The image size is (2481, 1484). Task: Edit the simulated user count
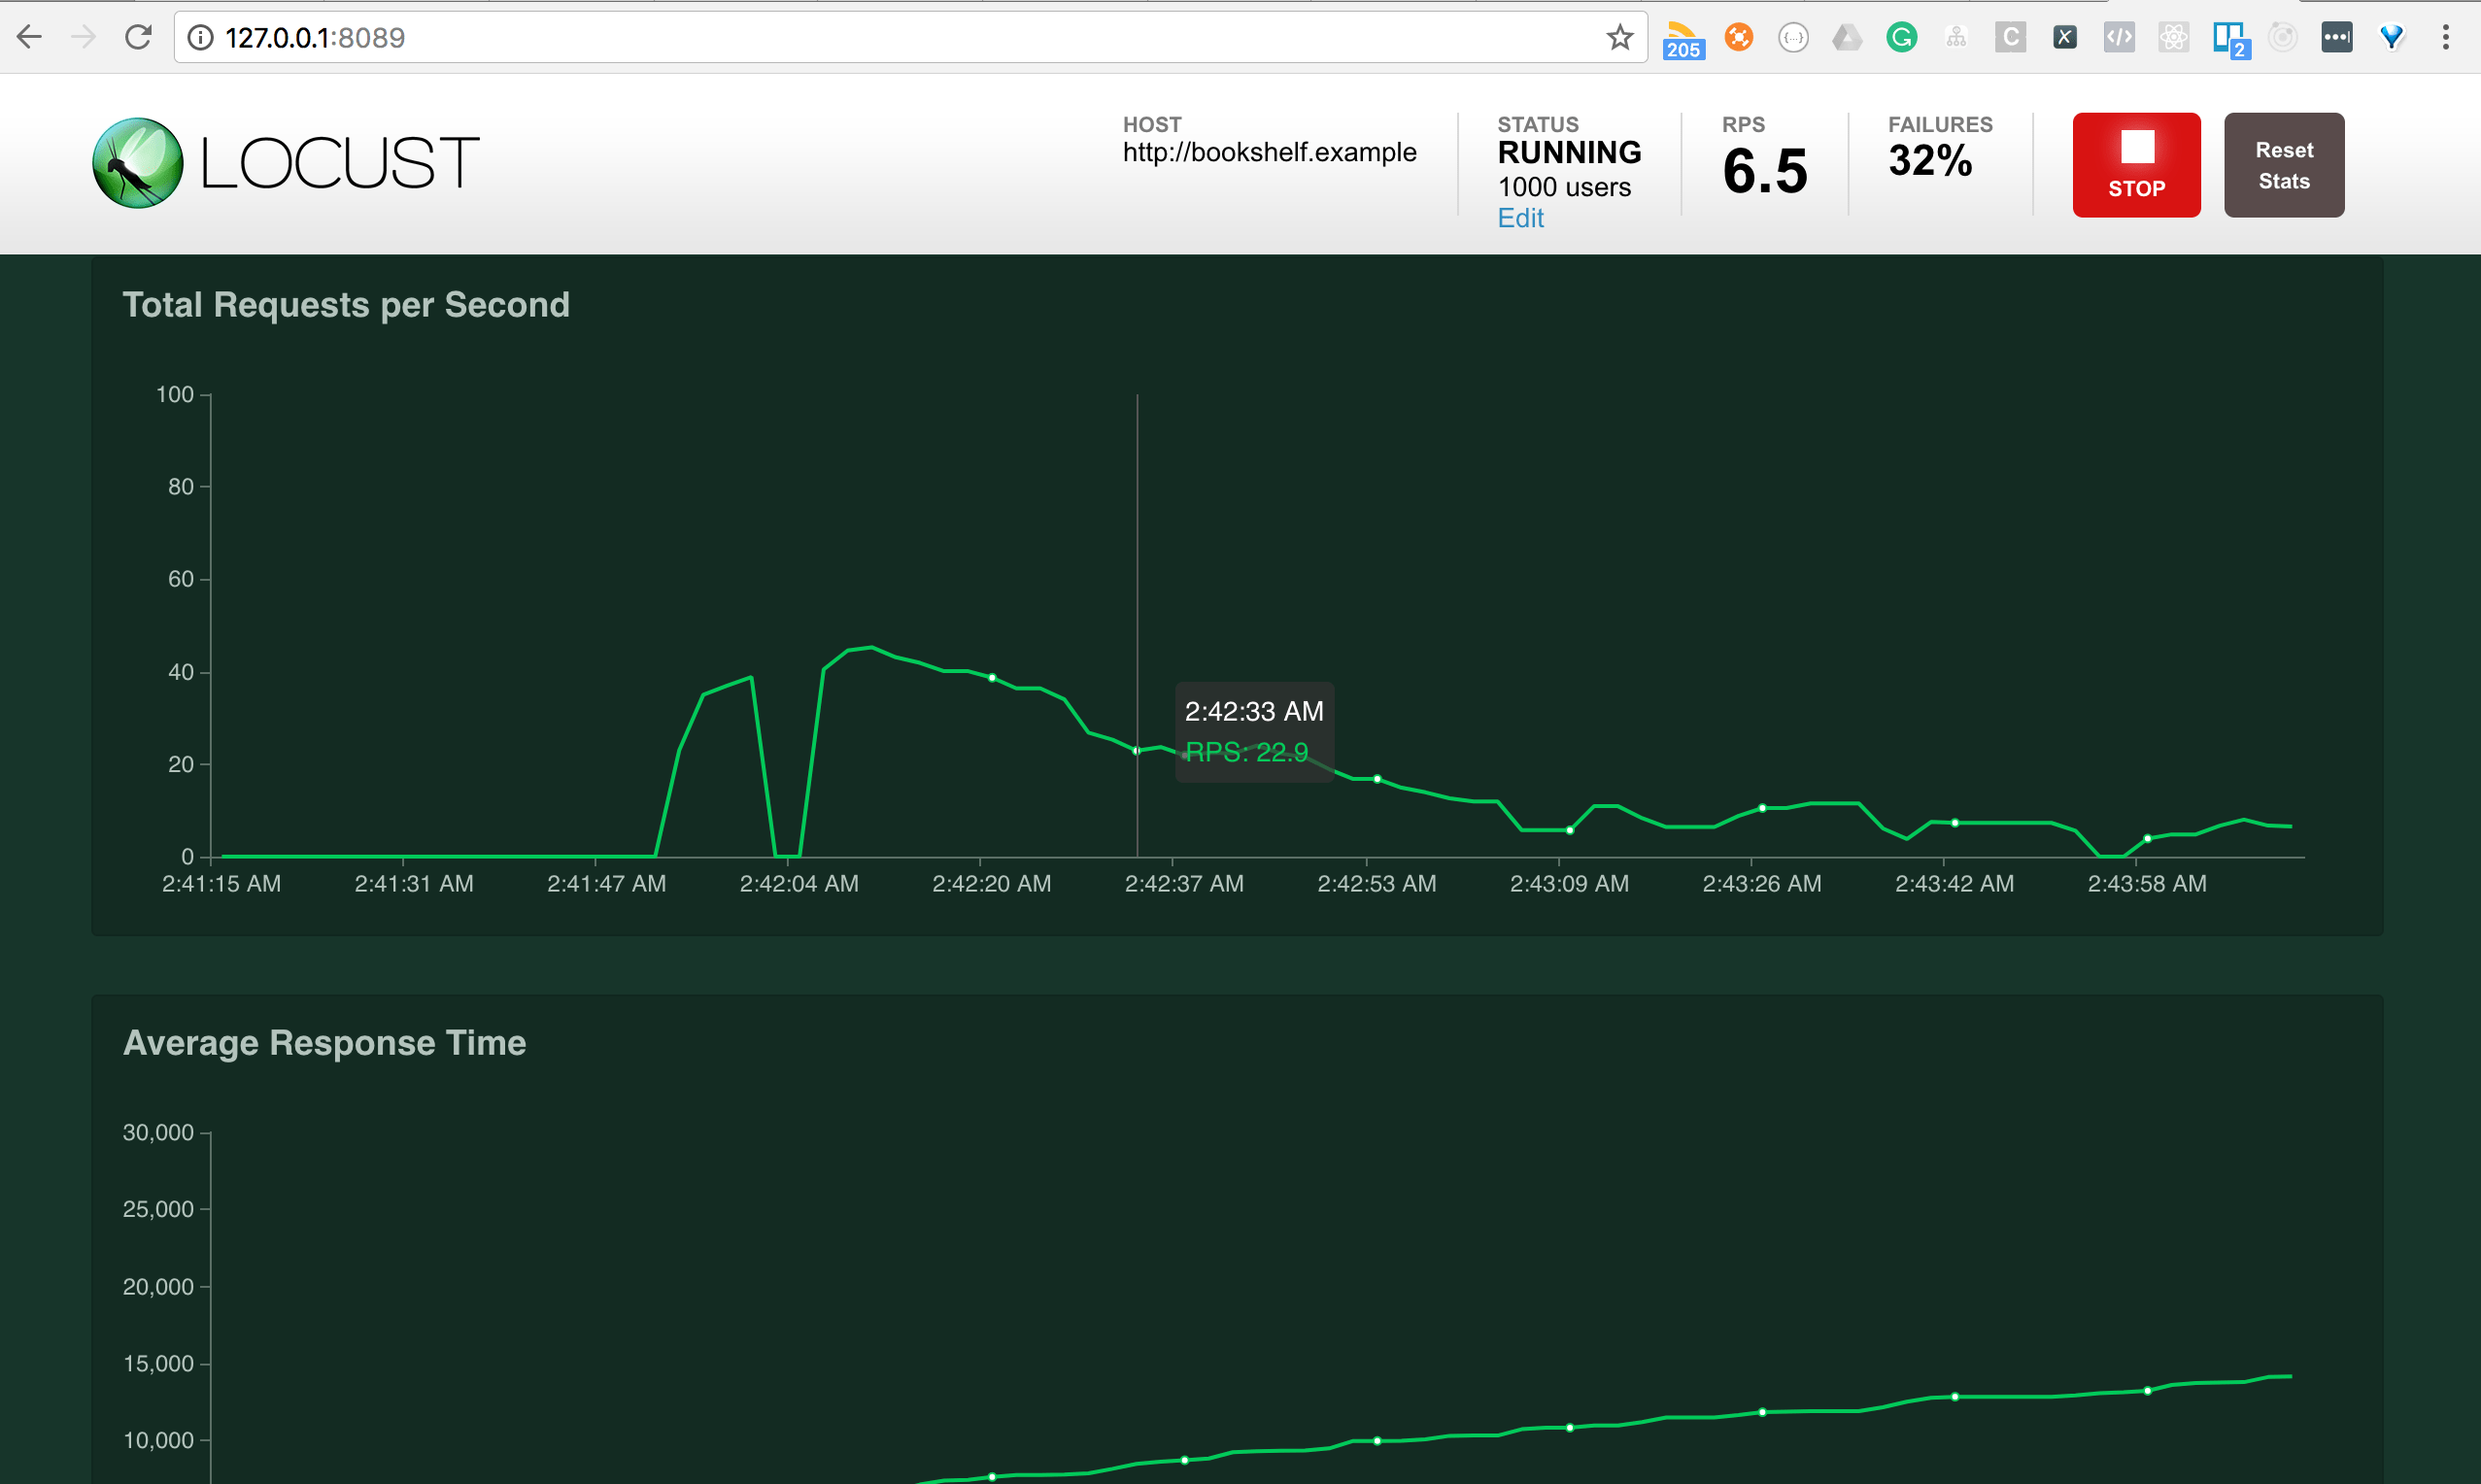[1520, 218]
